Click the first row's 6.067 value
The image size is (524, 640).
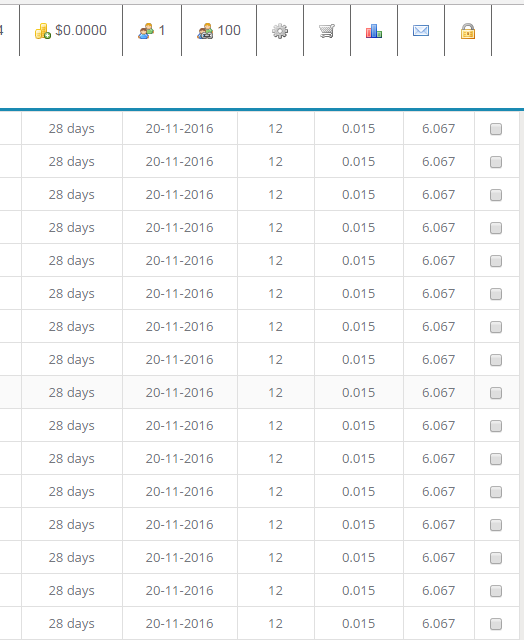[438, 129]
